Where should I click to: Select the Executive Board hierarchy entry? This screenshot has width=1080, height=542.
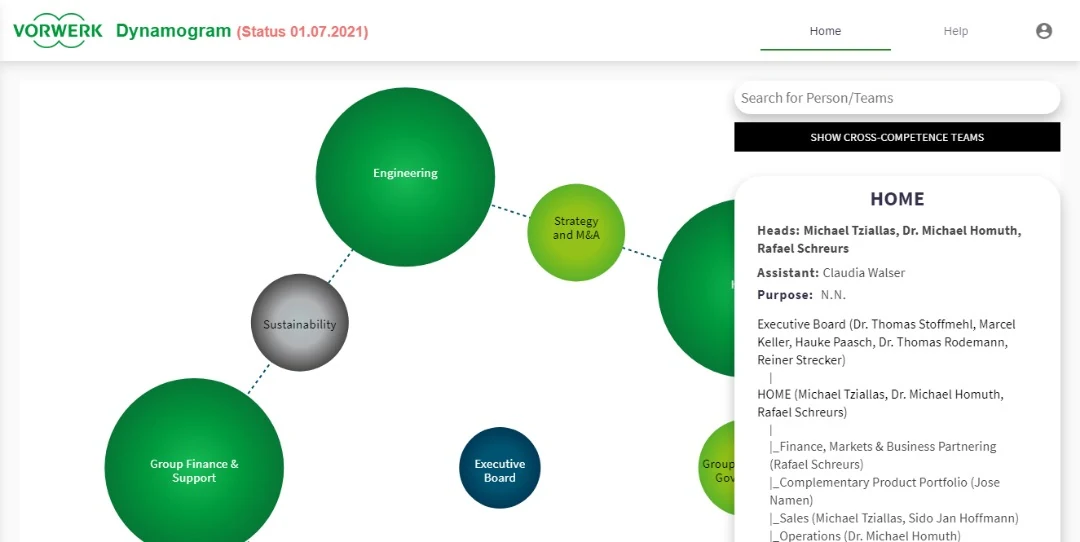[886, 342]
